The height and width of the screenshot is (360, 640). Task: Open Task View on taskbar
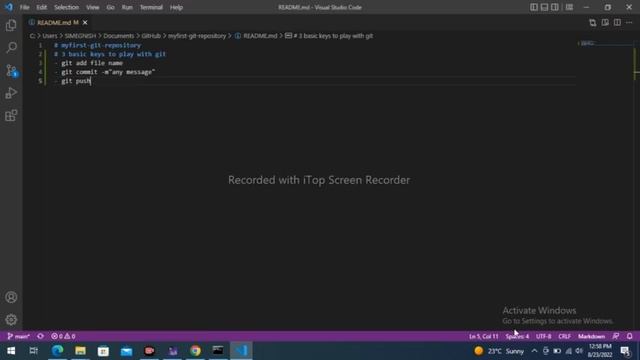click(34, 351)
